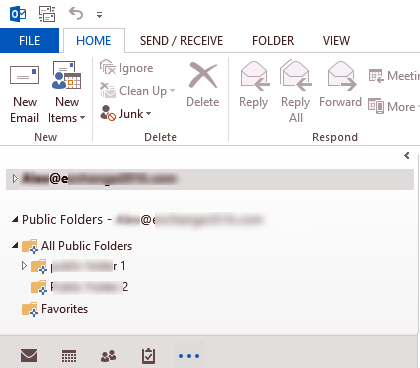This screenshot has height=368, width=420.
Task: Open the New Items menu
Action: [67, 93]
